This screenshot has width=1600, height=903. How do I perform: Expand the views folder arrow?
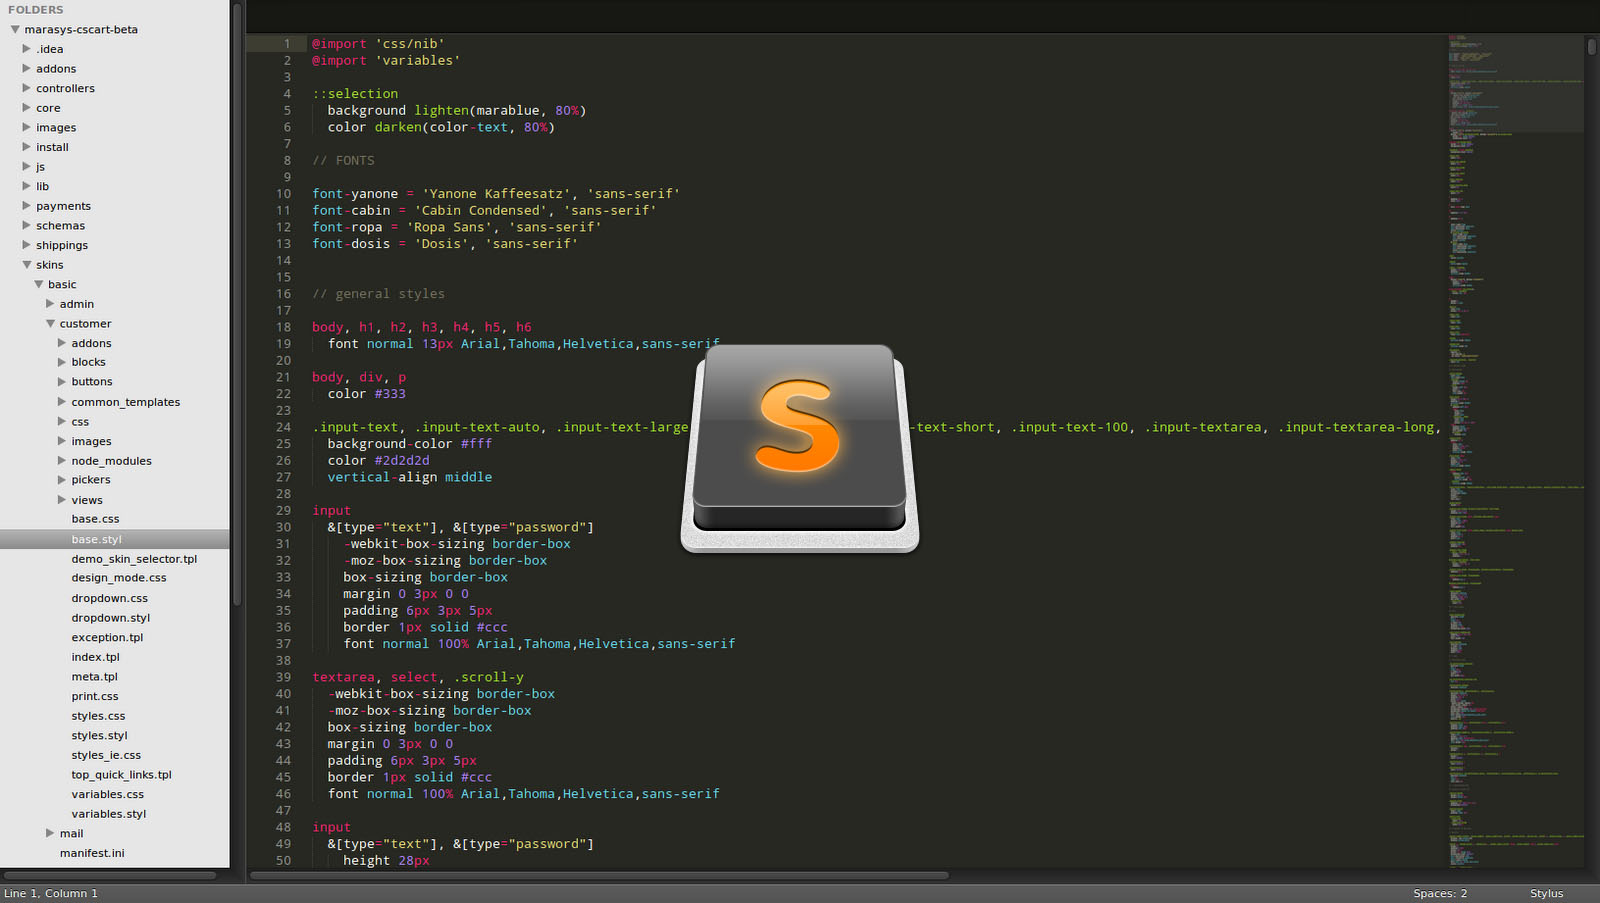point(62,499)
